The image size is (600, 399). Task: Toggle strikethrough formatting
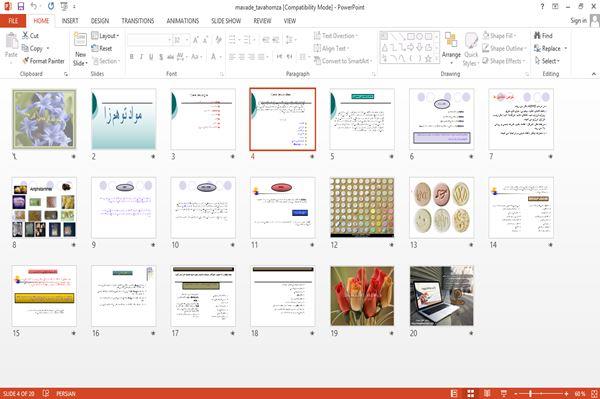(170, 57)
